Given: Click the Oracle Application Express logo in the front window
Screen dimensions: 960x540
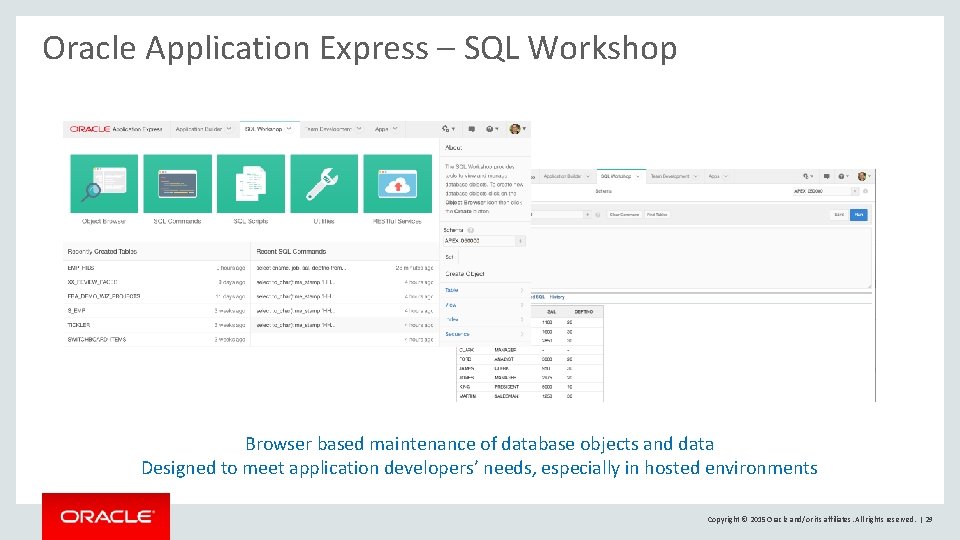Looking at the screenshot, I should [x=116, y=129].
